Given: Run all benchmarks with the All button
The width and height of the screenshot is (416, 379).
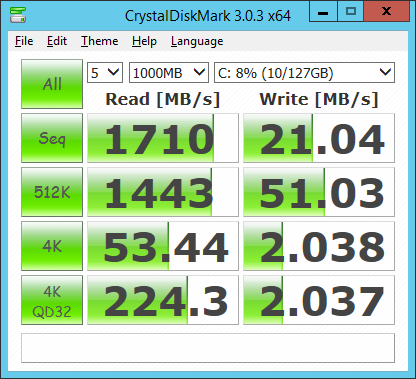Looking at the screenshot, I should tap(52, 84).
